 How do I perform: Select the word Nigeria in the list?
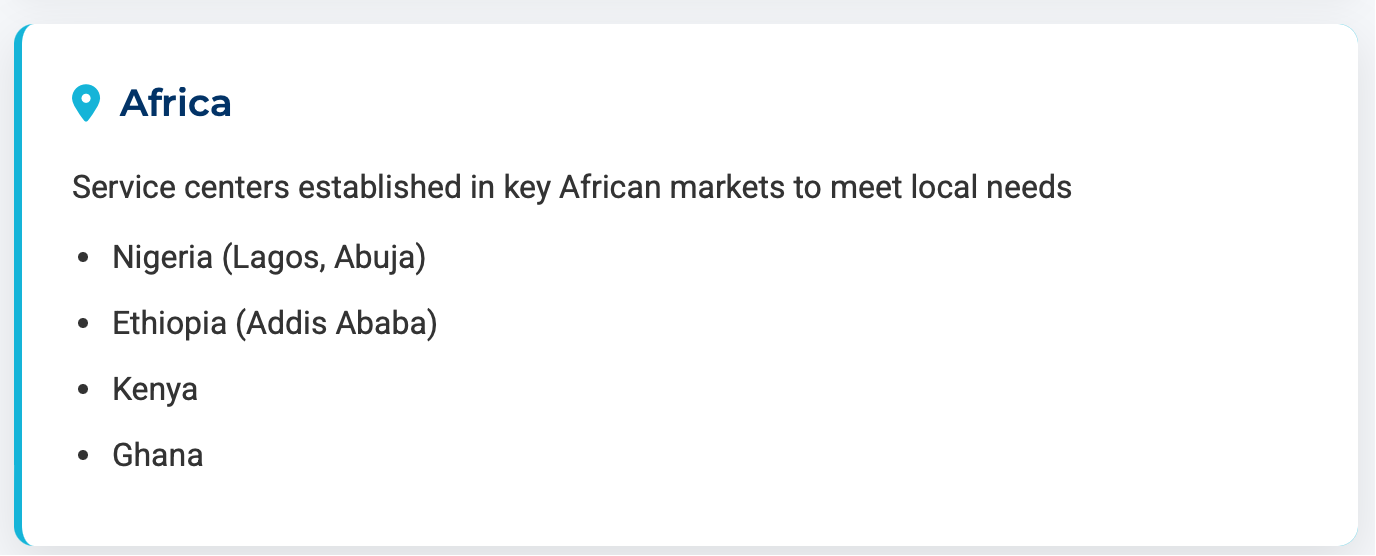(x=163, y=257)
